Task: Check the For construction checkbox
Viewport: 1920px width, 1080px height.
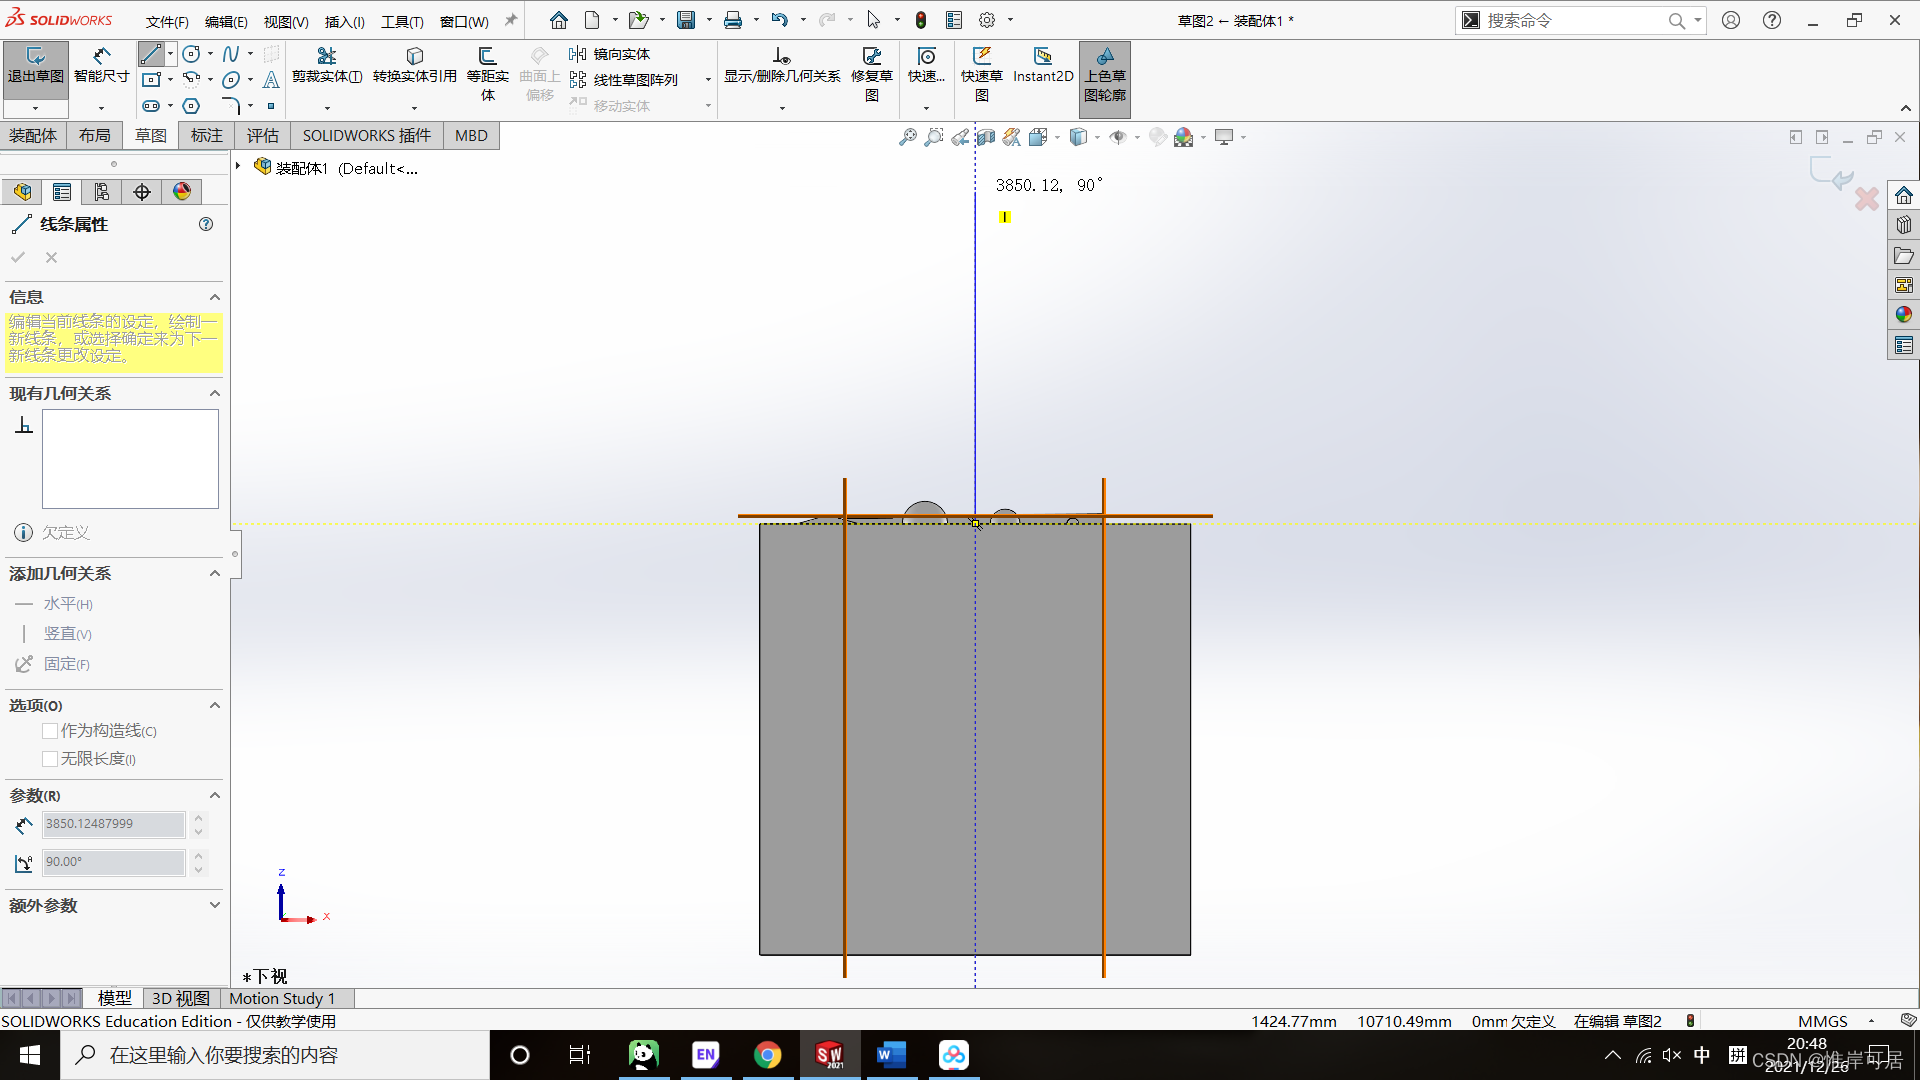Action: (50, 731)
